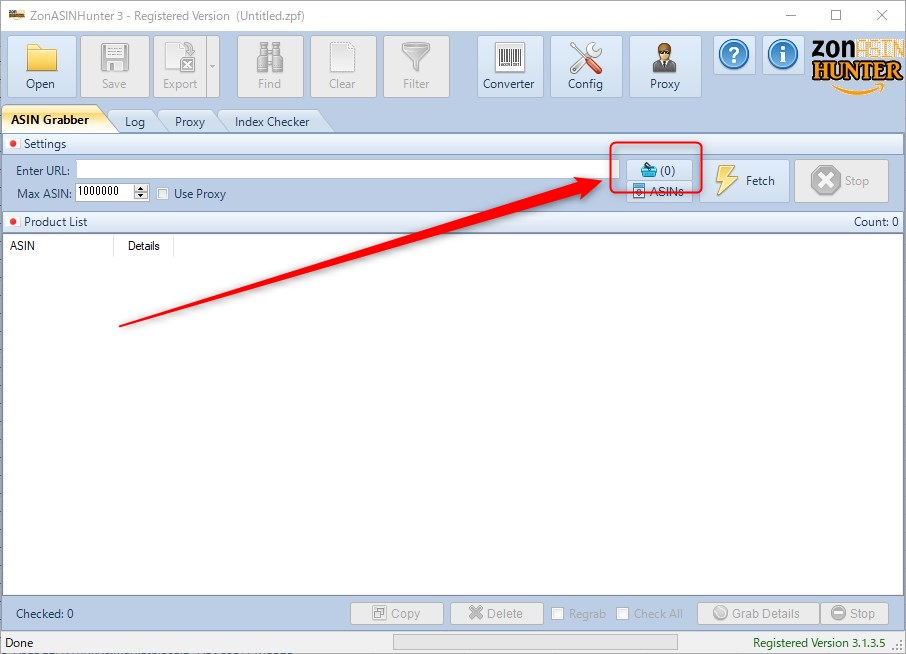The height and width of the screenshot is (654, 906).
Task: Click the app icon in title bar
Action: pos(16,14)
